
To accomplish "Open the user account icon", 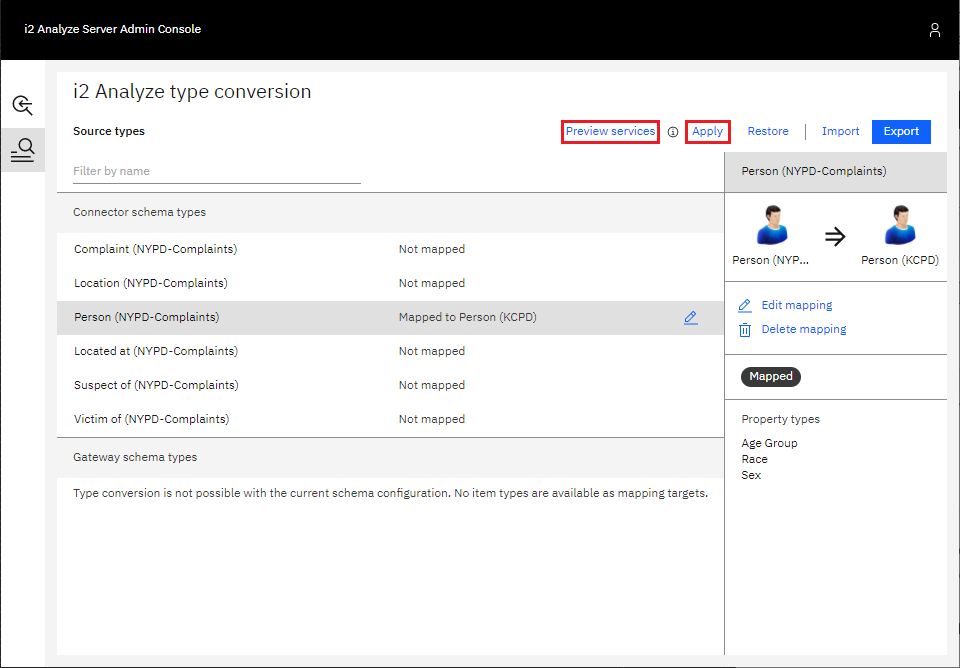I will (935, 30).
